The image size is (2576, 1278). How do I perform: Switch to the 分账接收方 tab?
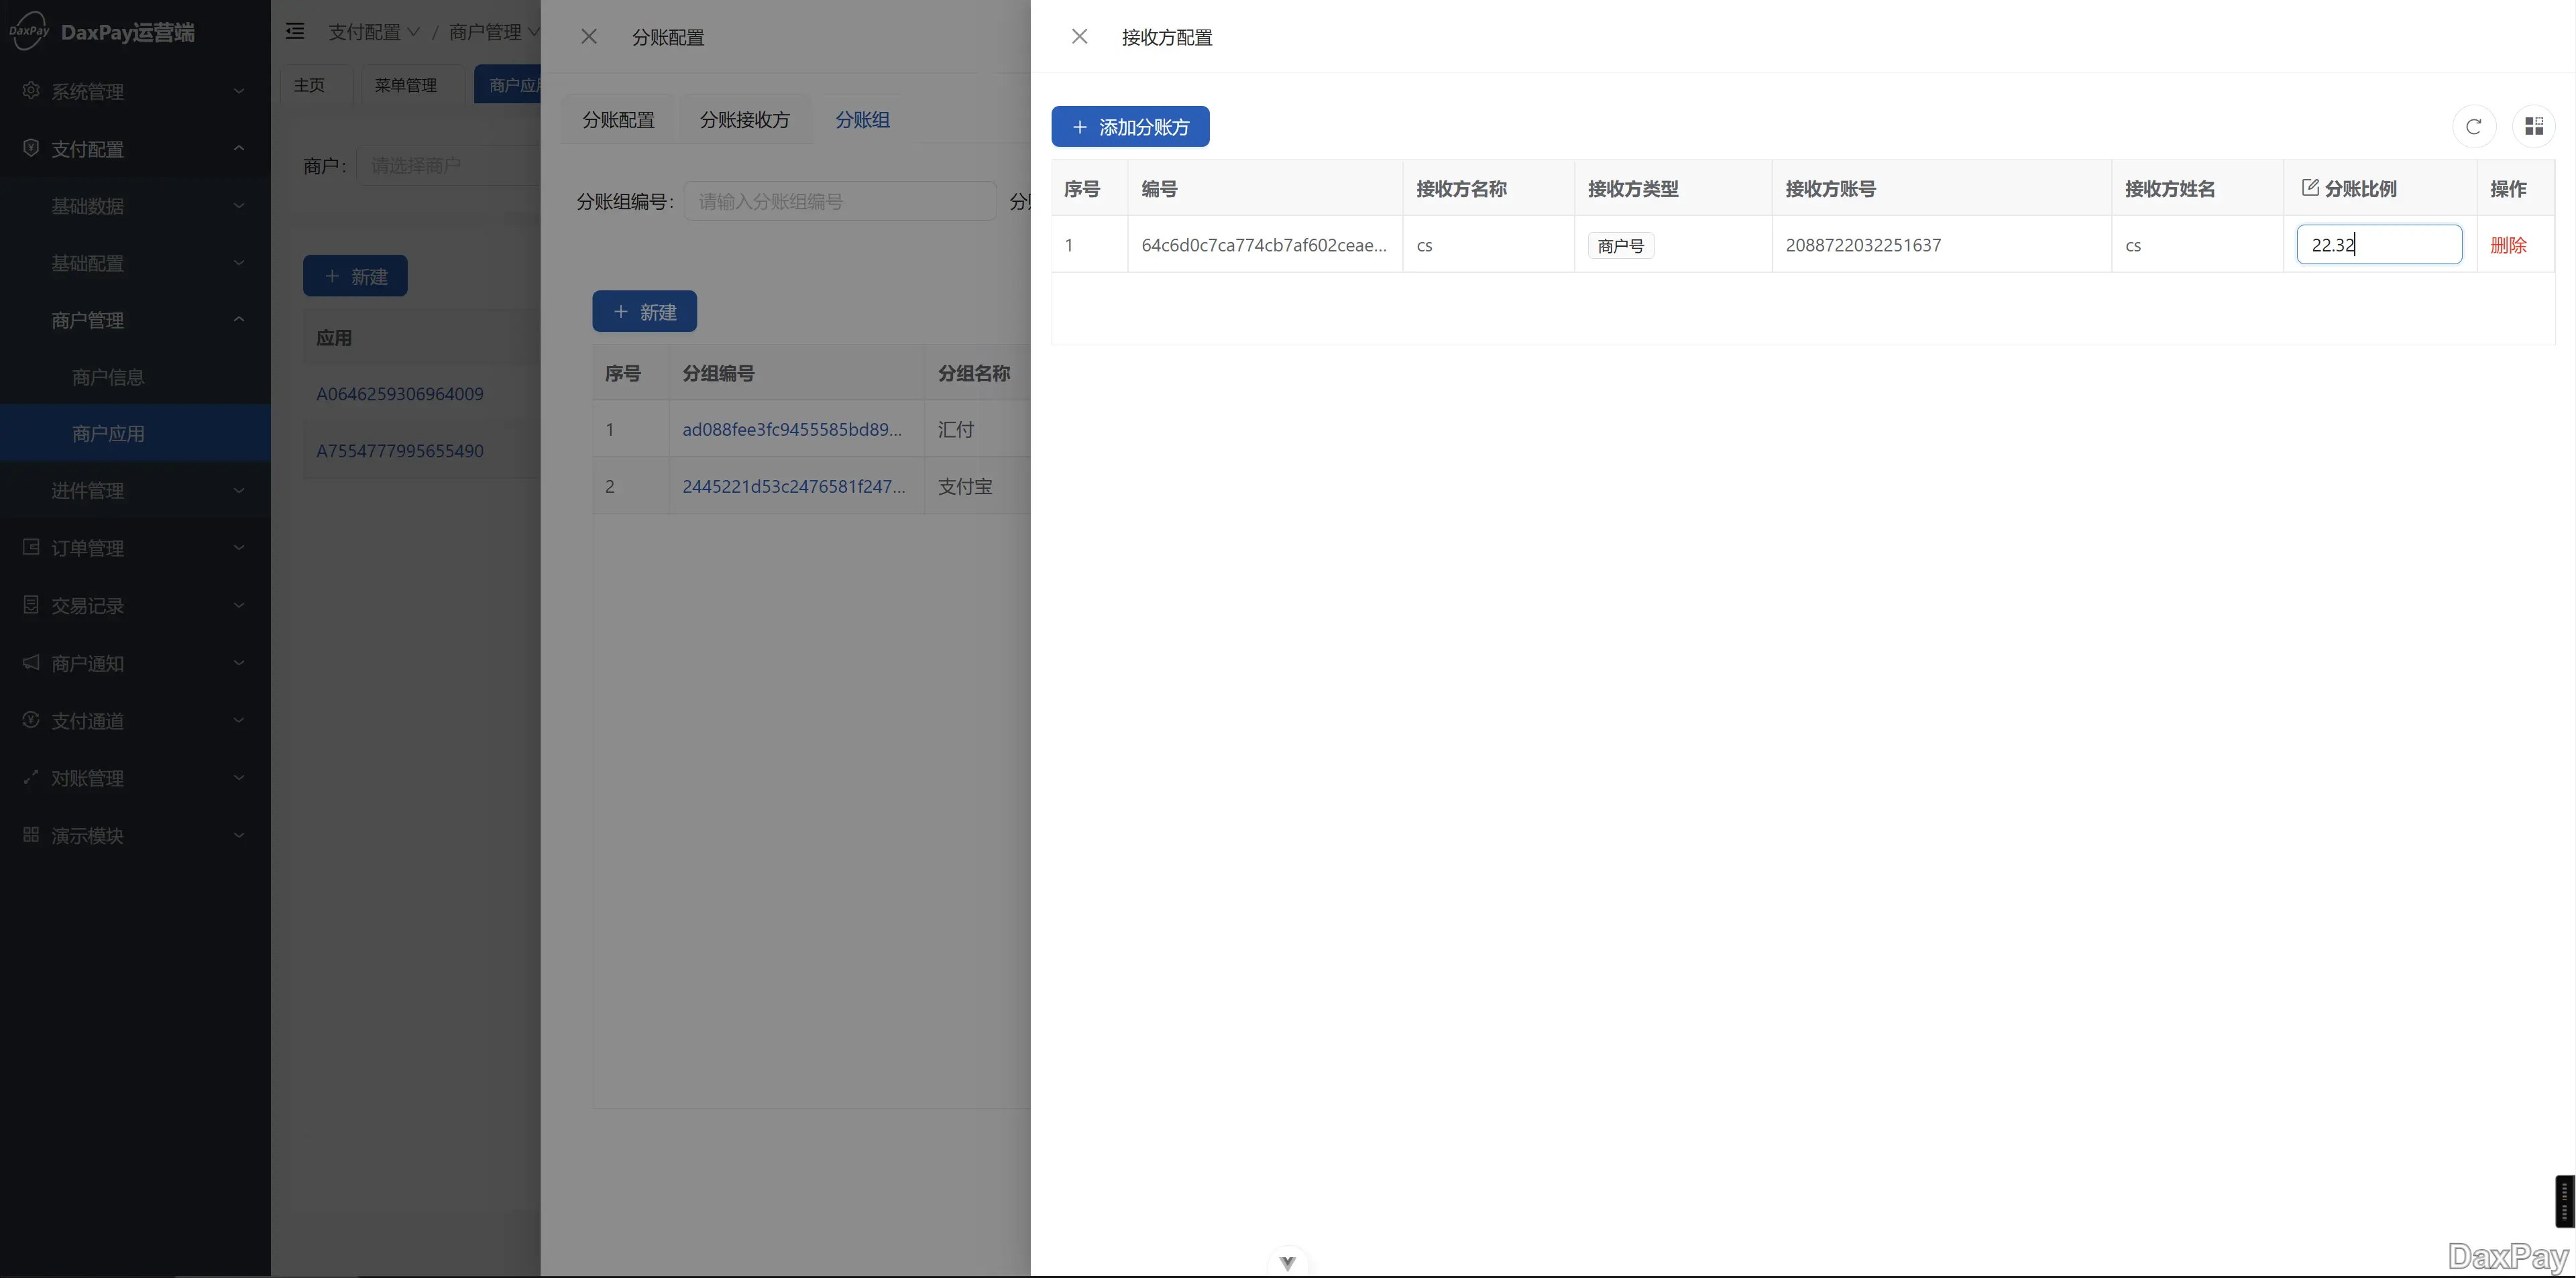pyautogui.click(x=744, y=120)
